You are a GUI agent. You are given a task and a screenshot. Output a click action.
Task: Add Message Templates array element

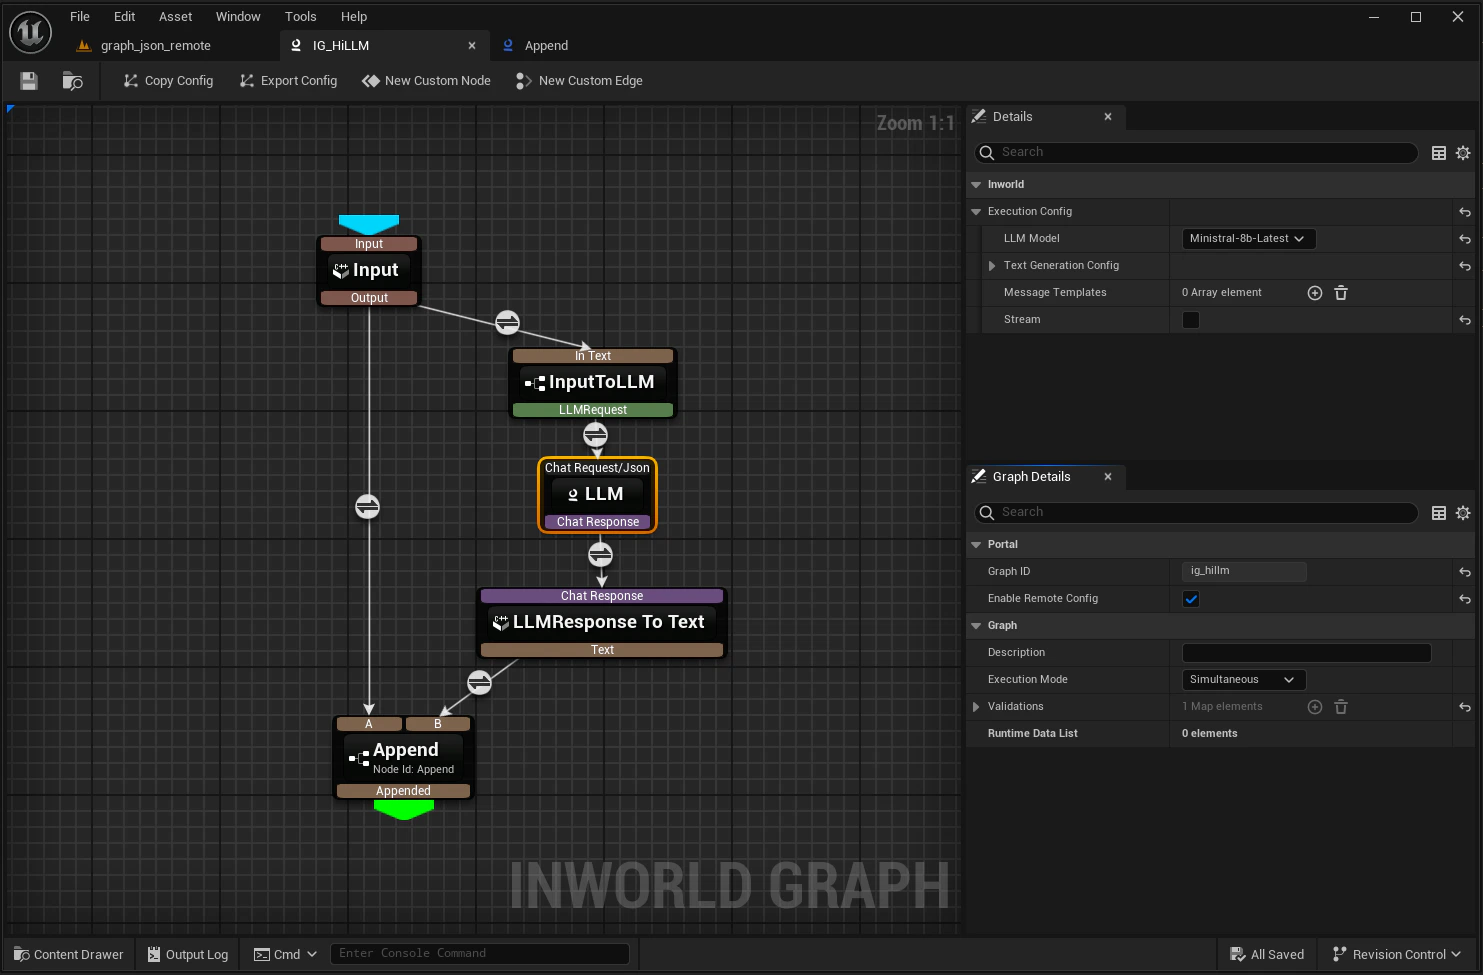coord(1315,293)
